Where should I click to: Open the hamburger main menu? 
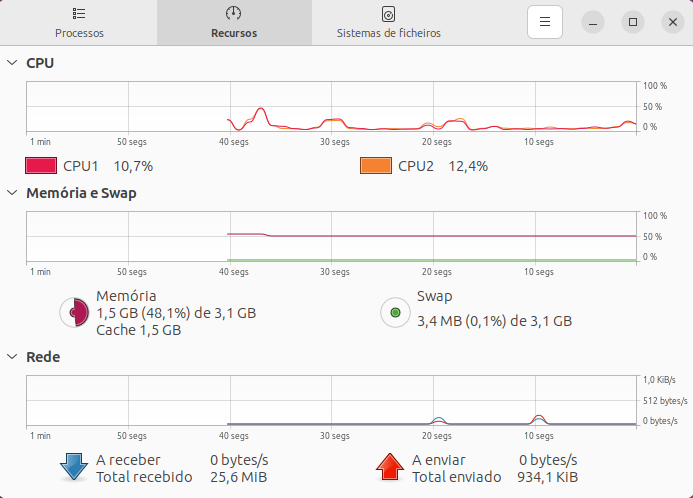545,21
